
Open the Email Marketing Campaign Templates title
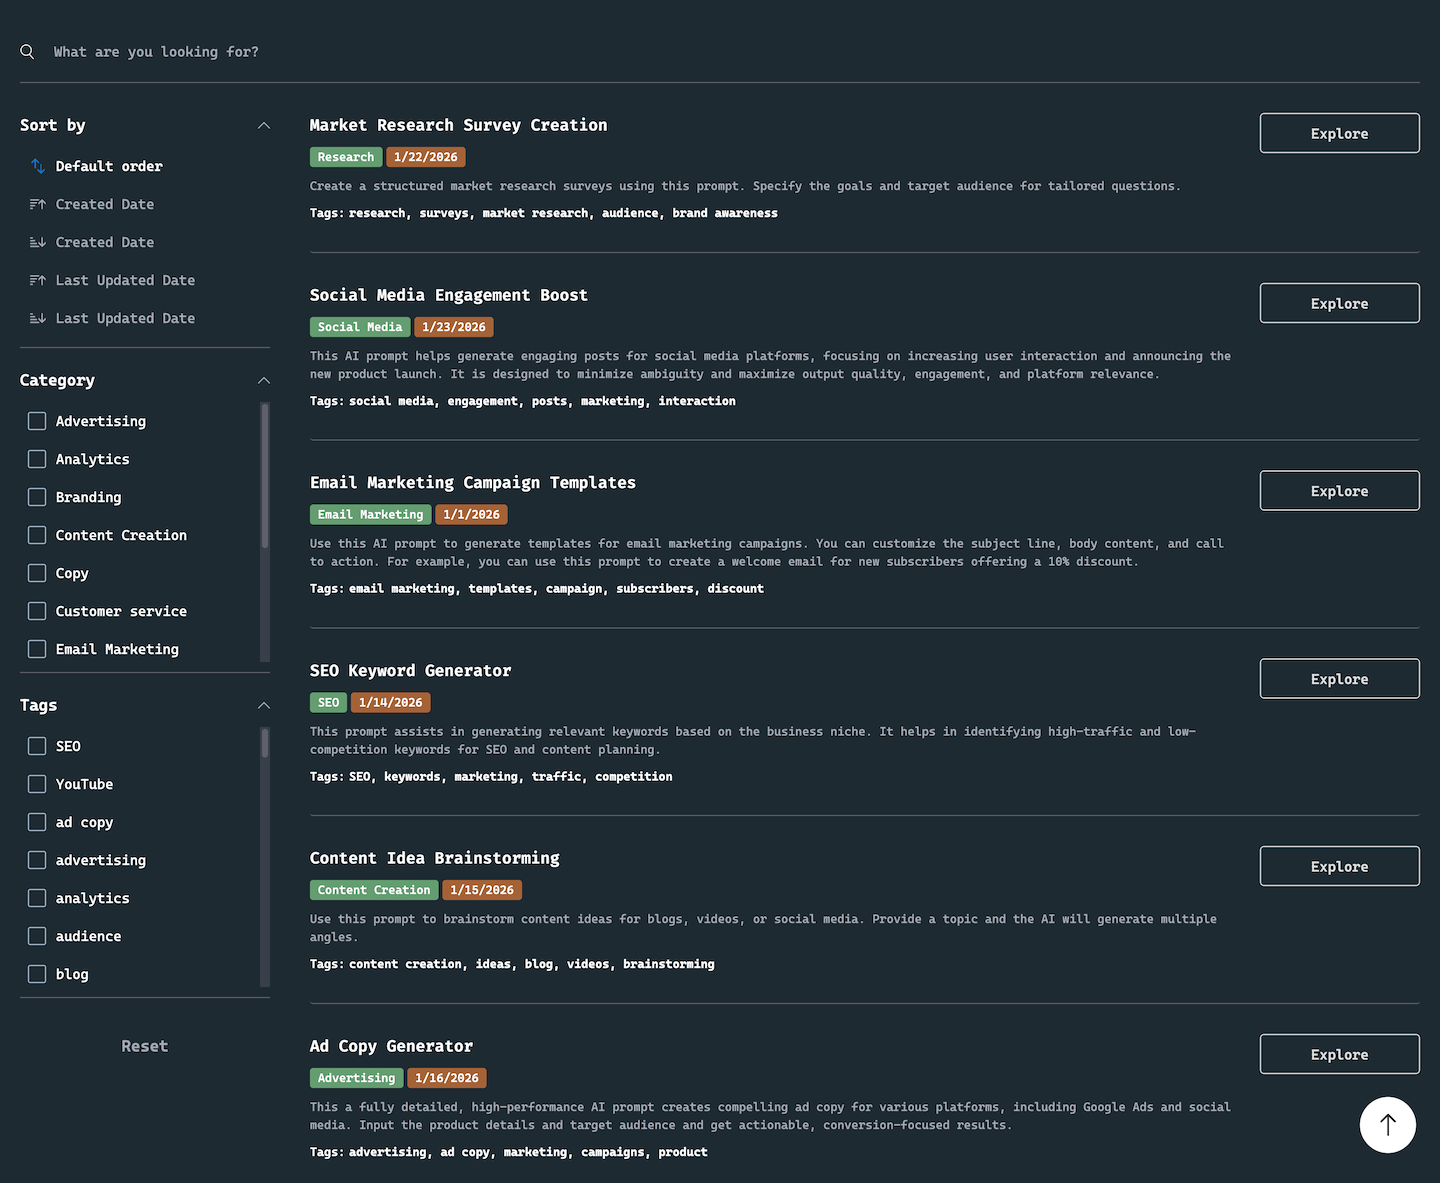pos(472,483)
